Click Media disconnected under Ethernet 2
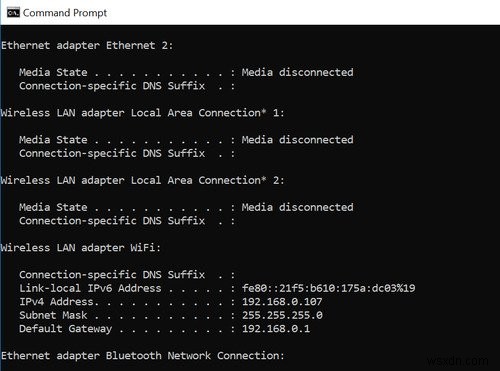Viewport: 500px width, 371px height. click(x=298, y=72)
